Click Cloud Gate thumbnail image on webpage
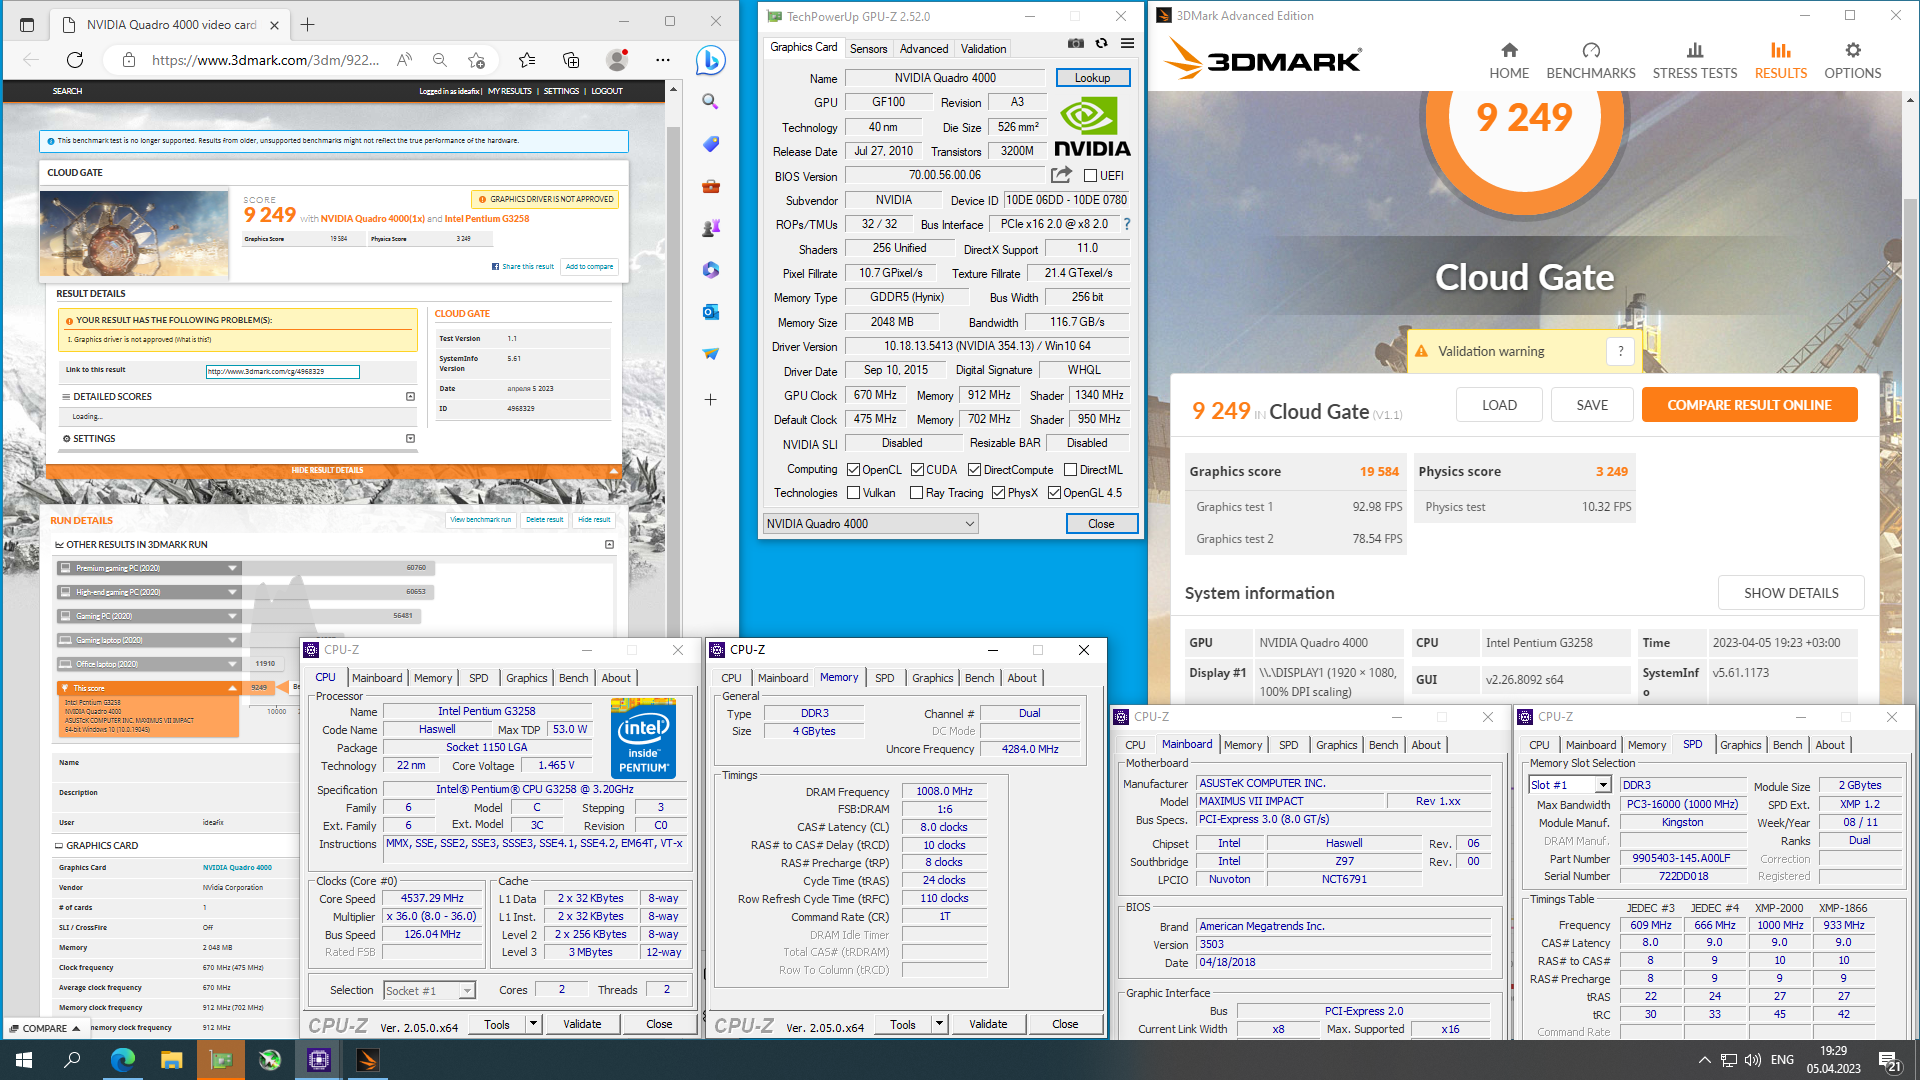The image size is (1920, 1080). [x=135, y=233]
